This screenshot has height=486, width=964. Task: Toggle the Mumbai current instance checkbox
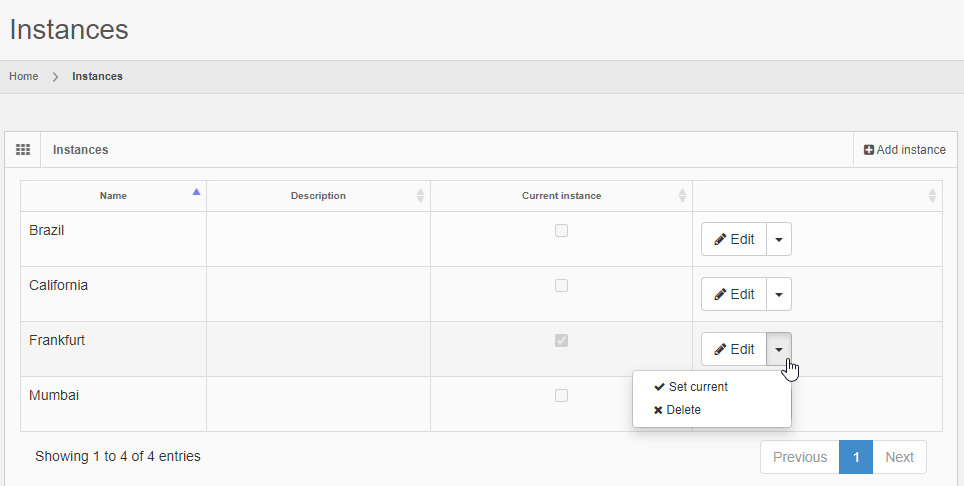(x=561, y=396)
